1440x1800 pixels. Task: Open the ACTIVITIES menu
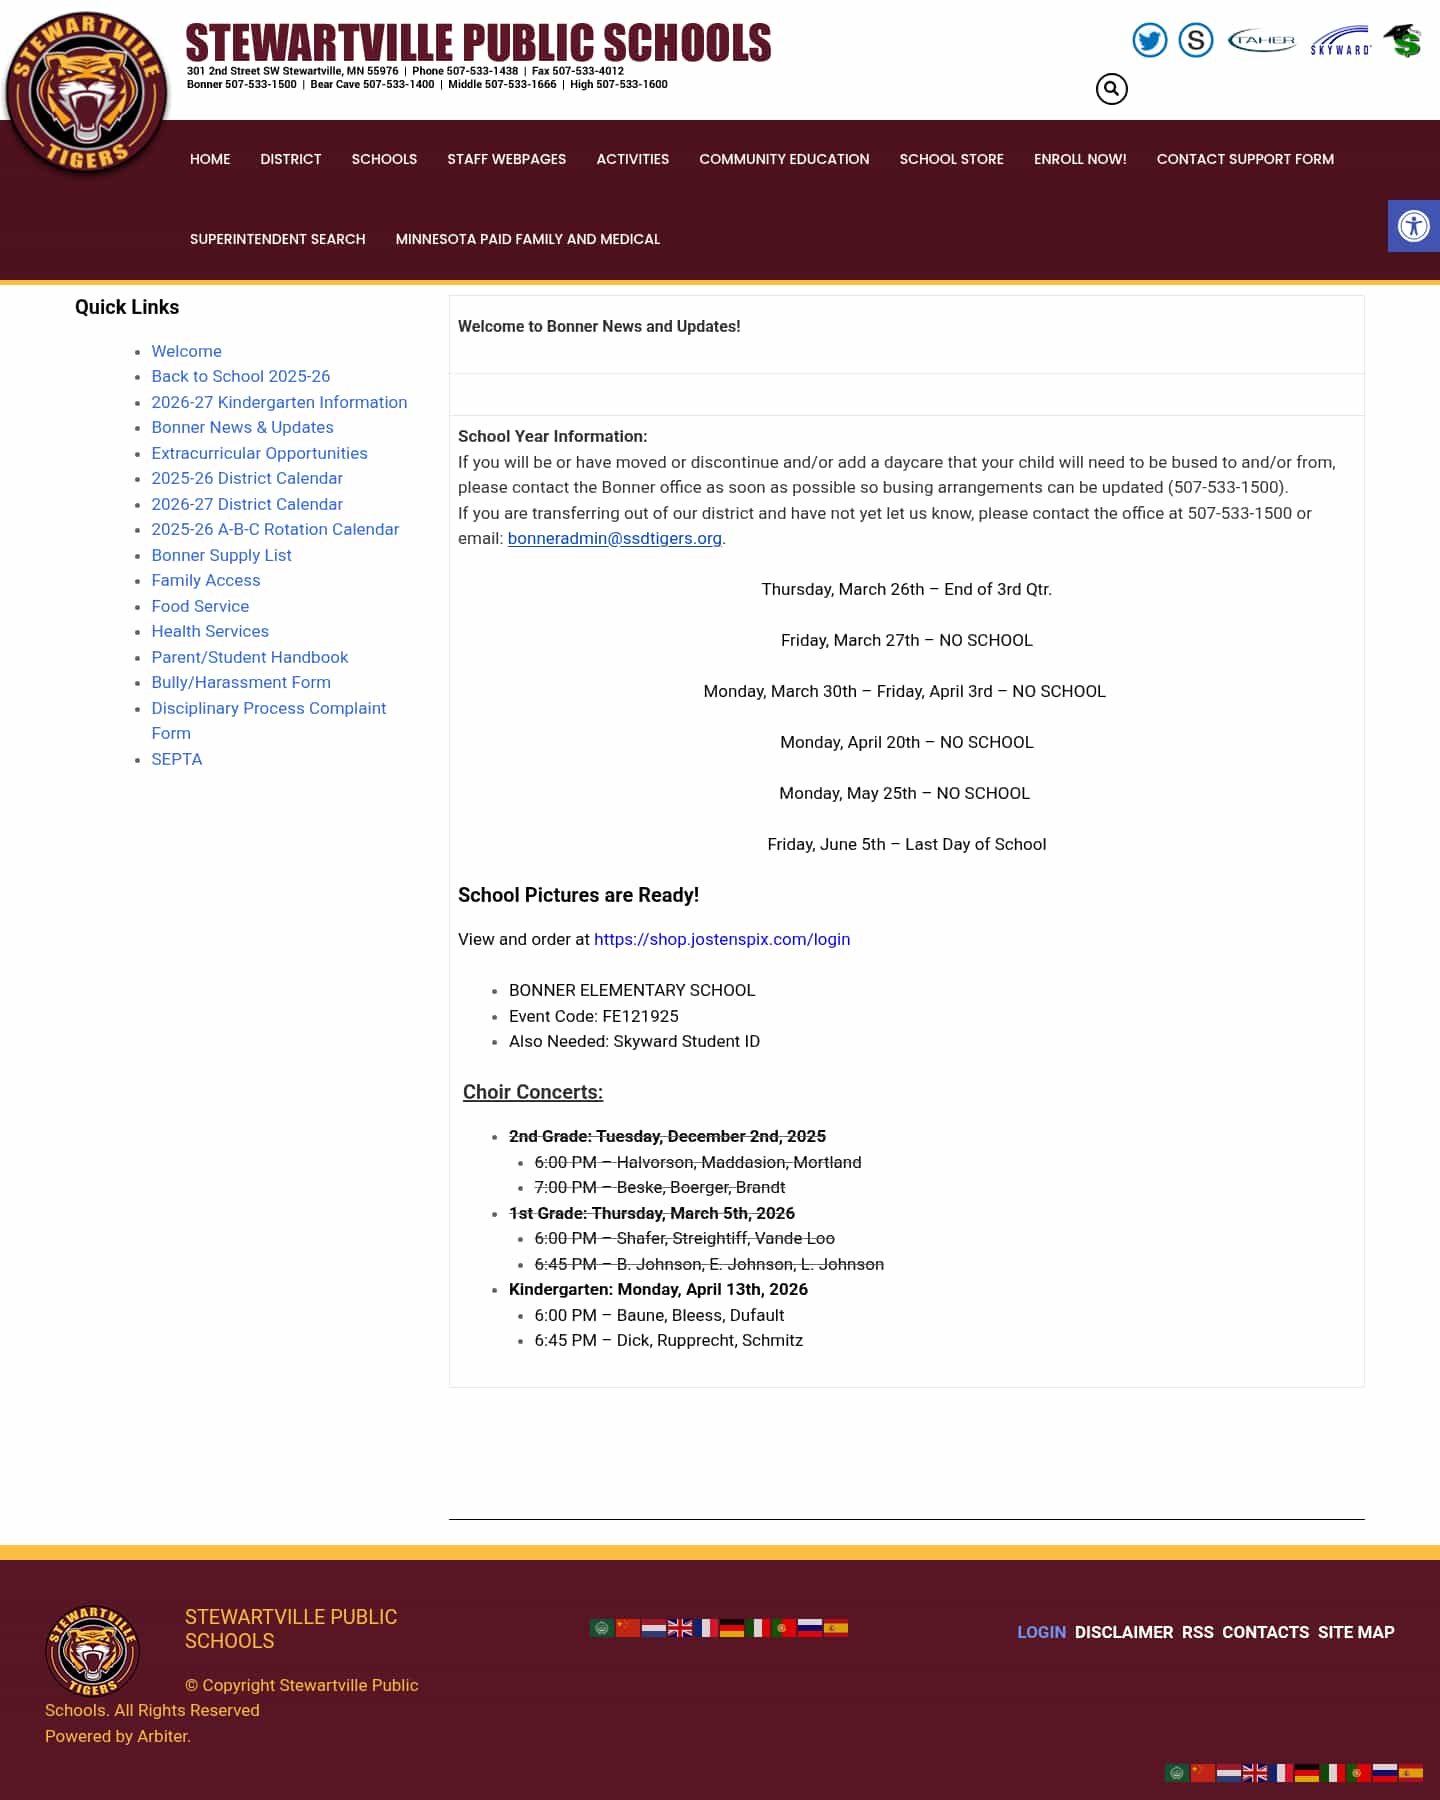(x=633, y=159)
